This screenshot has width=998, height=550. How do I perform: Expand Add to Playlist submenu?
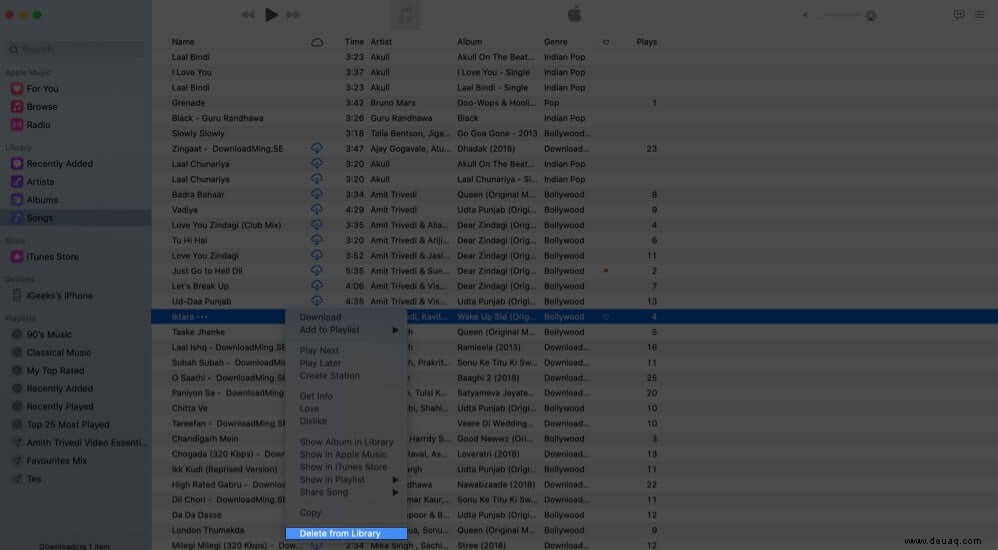(x=346, y=330)
